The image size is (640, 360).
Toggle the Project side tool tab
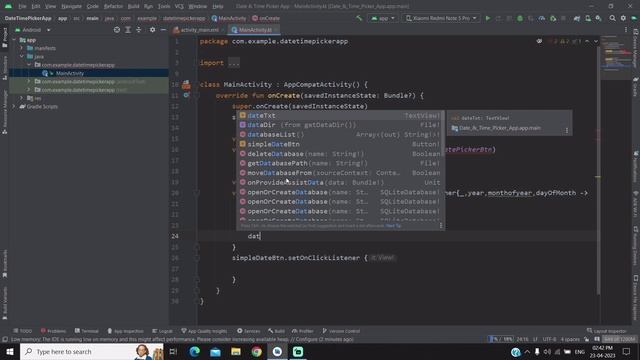(4, 38)
